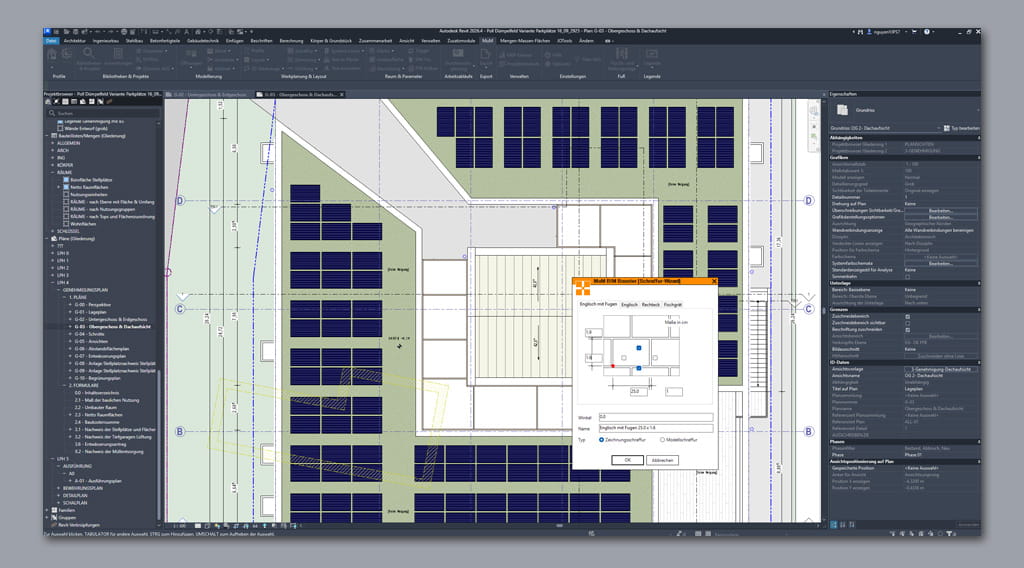This screenshot has height=568, width=1024.
Task: Expand the SCHLÜSSEL tree node
Action: [53, 231]
